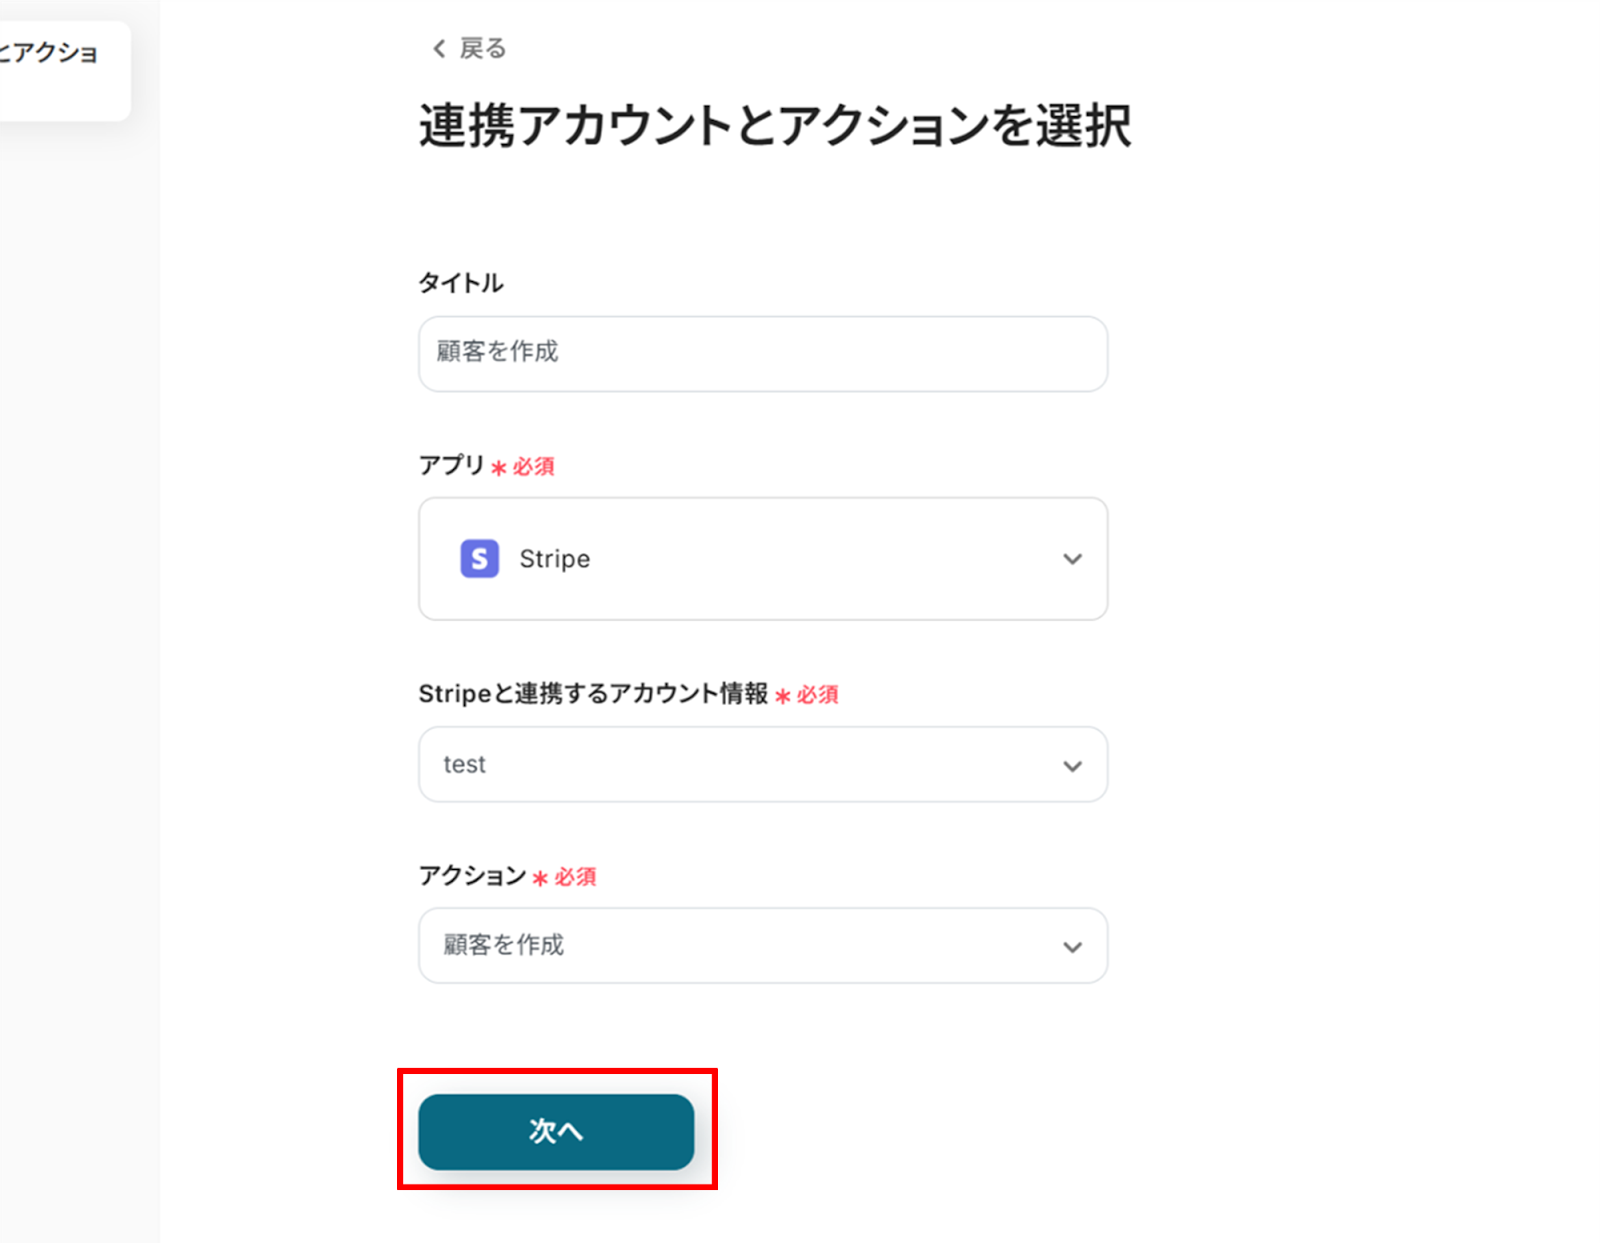This screenshot has width=1600, height=1243.
Task: Click the chevron on the アクション dropdown
Action: click(1072, 947)
